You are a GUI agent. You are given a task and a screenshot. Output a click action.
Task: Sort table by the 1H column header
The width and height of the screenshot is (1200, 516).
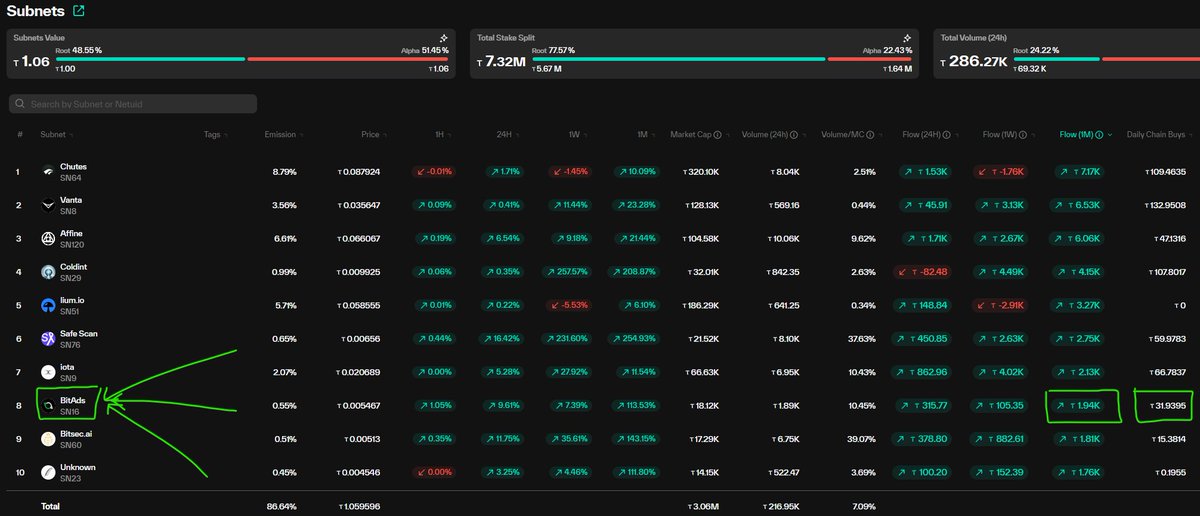click(441, 134)
